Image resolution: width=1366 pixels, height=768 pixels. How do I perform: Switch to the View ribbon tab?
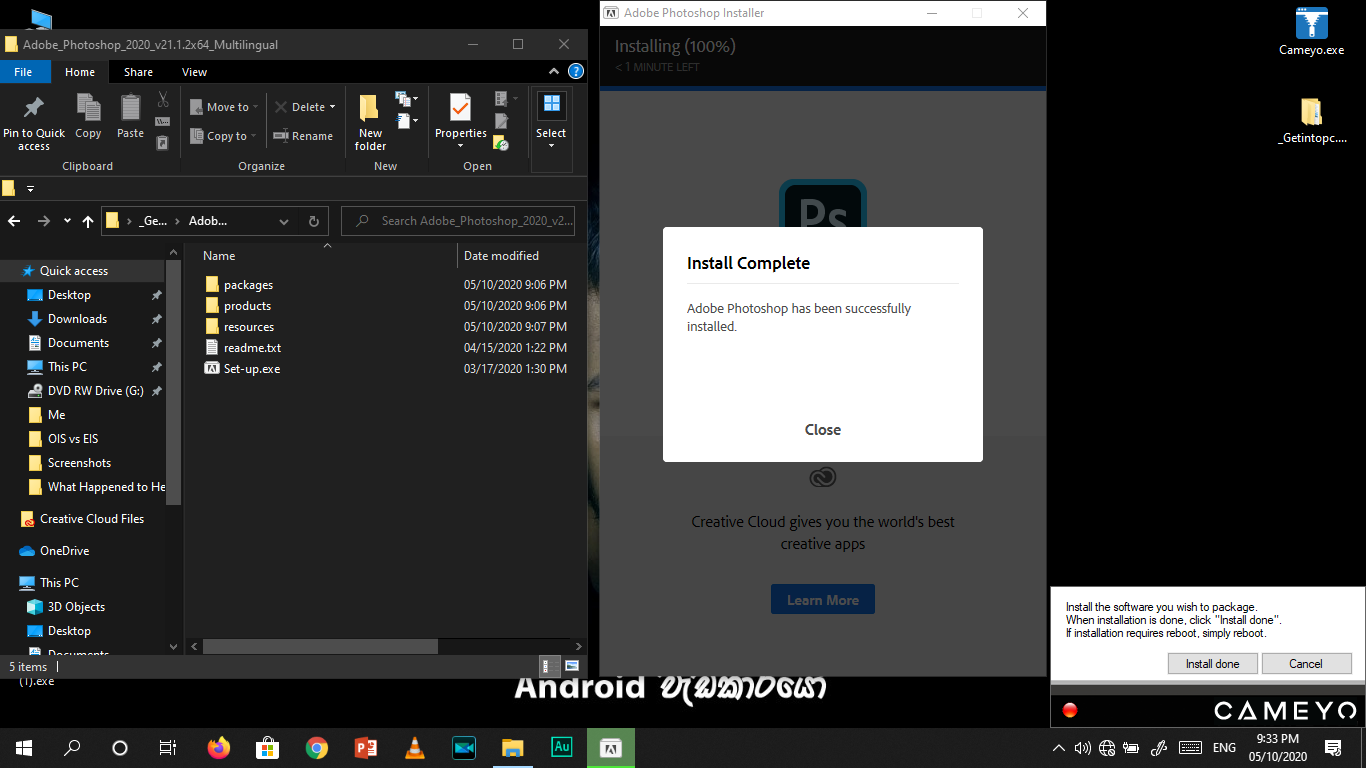pos(194,72)
